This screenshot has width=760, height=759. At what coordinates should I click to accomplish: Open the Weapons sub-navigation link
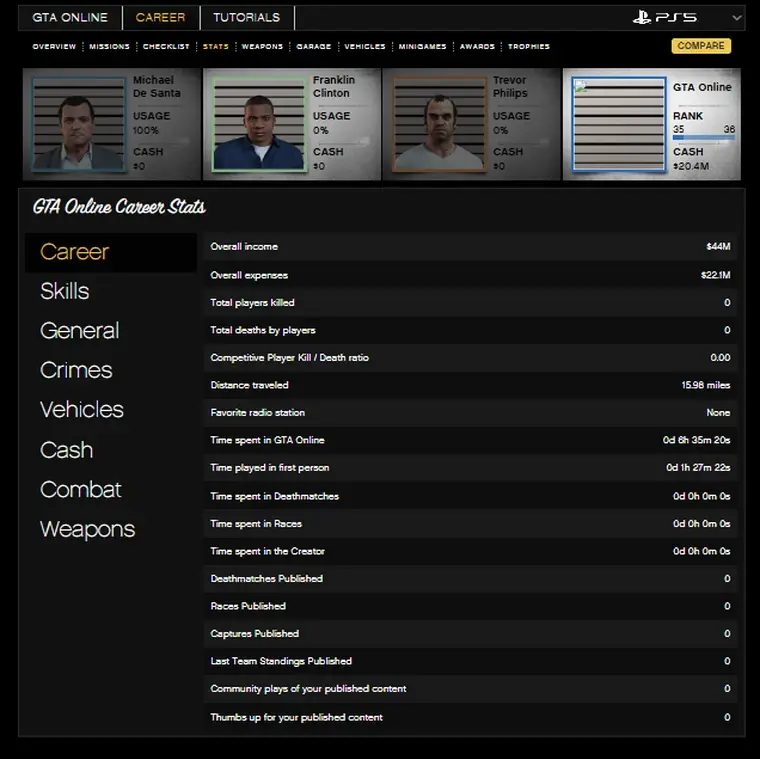(262, 47)
